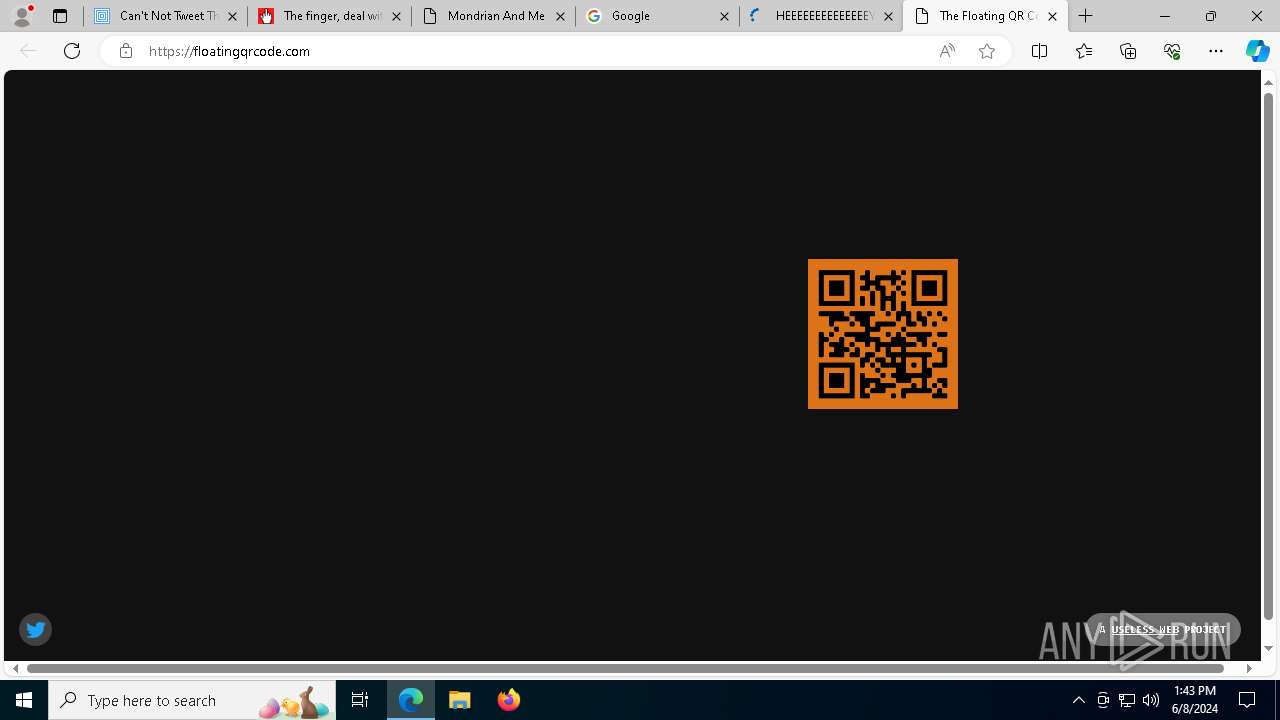This screenshot has height=720, width=1280.
Task: Click the horizontal scrollbar left arrow
Action: (x=15, y=668)
